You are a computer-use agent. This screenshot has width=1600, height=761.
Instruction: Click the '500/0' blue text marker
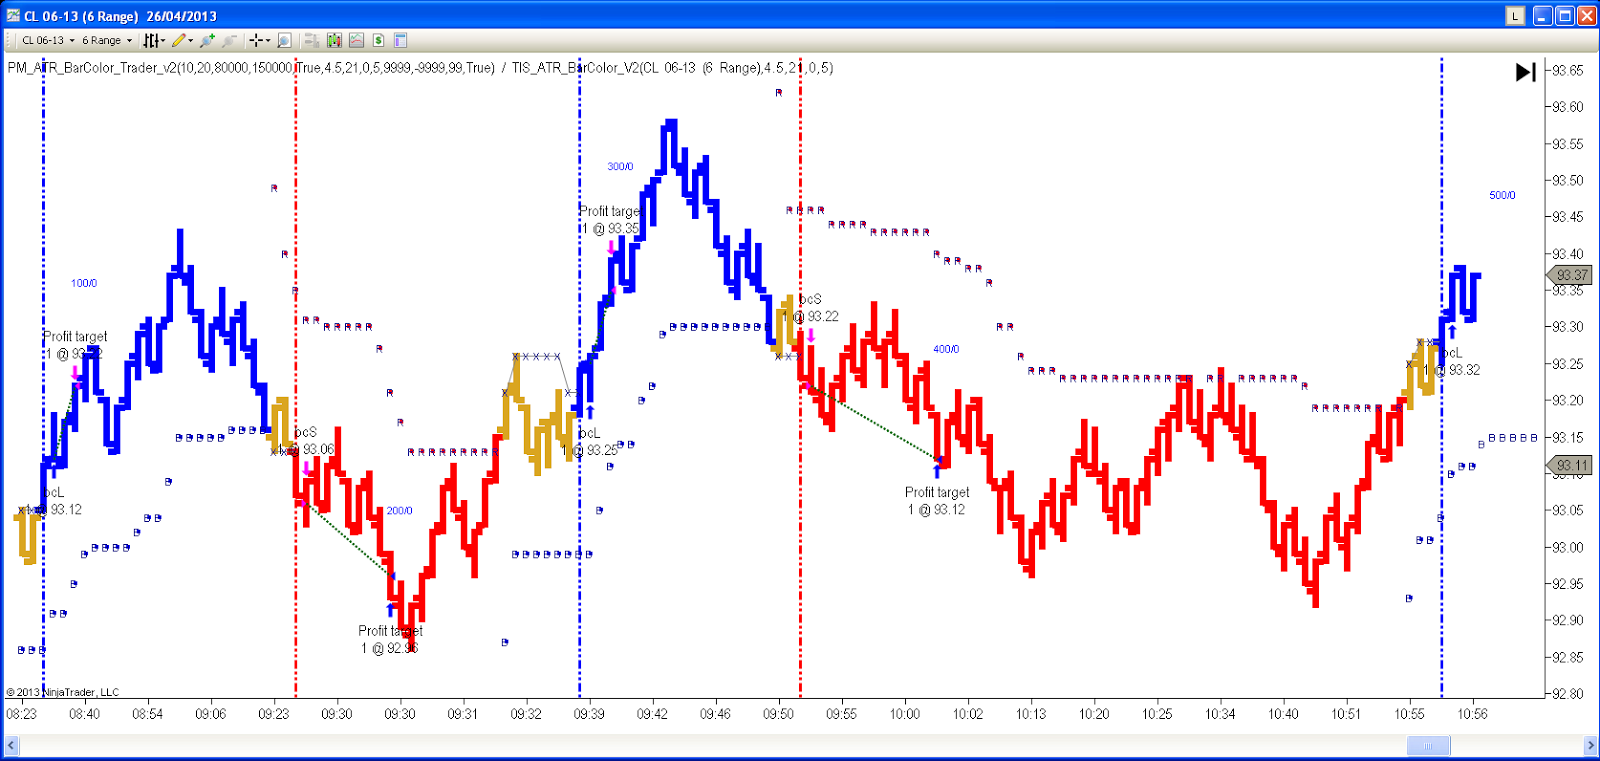tap(1502, 195)
